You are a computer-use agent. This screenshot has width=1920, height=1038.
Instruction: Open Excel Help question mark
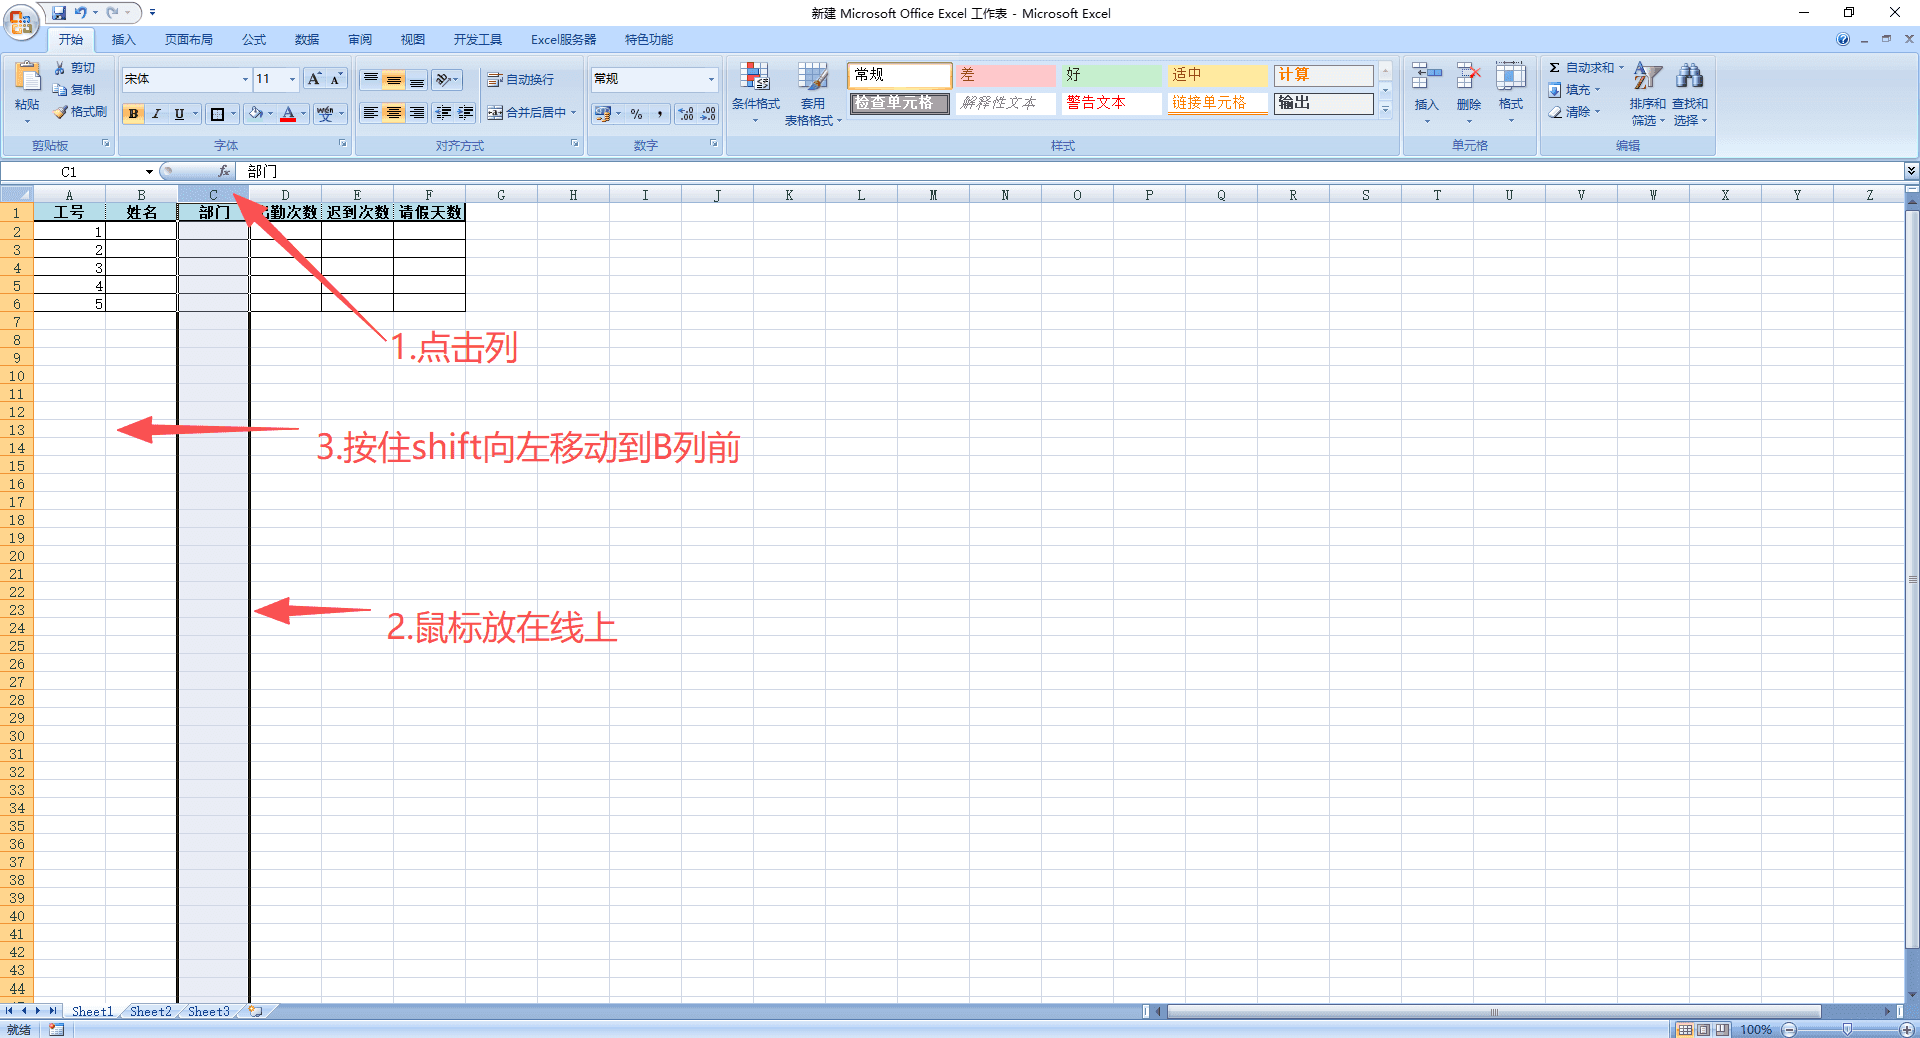1842,40
